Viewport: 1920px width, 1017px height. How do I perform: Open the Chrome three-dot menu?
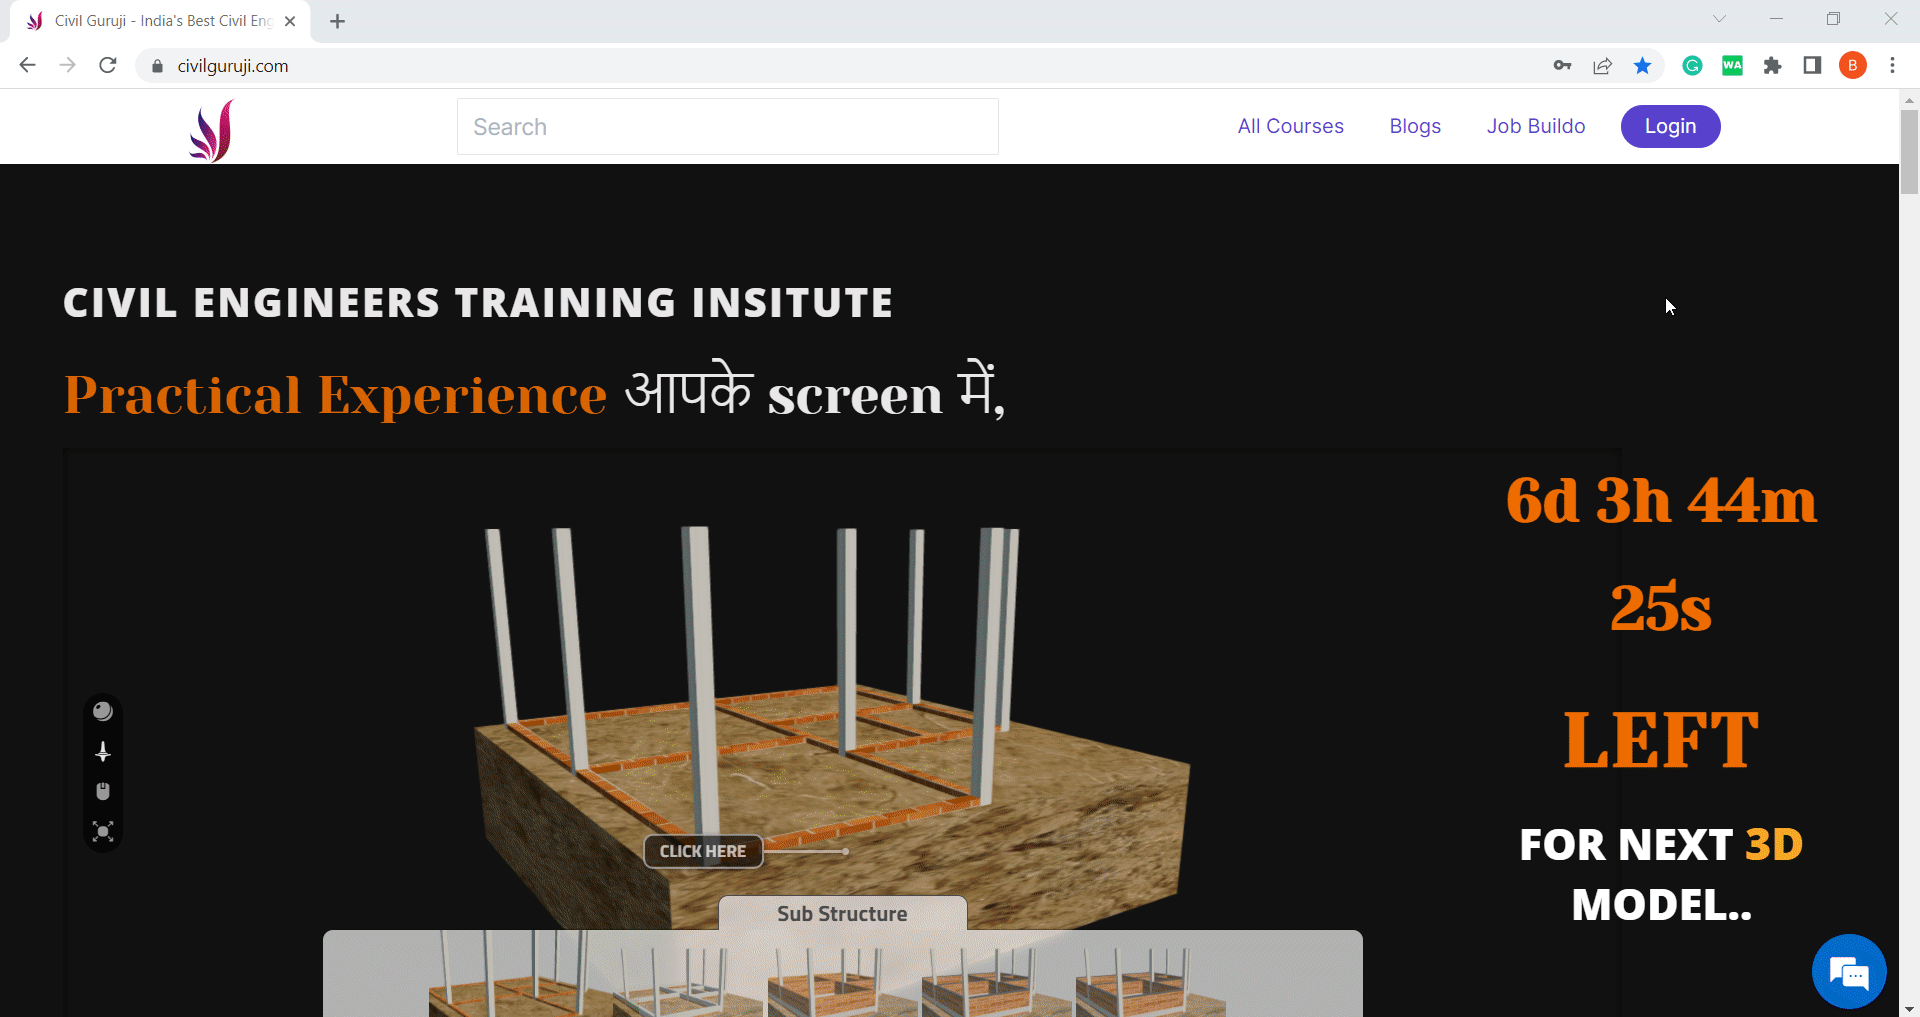tap(1892, 66)
